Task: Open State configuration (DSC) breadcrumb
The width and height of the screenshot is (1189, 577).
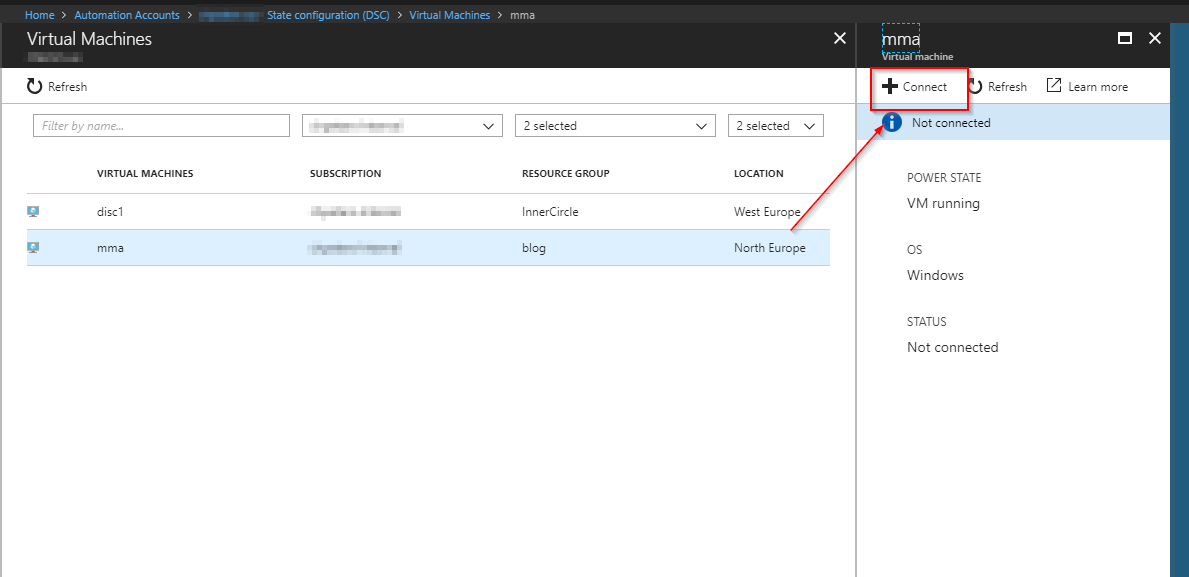Action: point(328,15)
